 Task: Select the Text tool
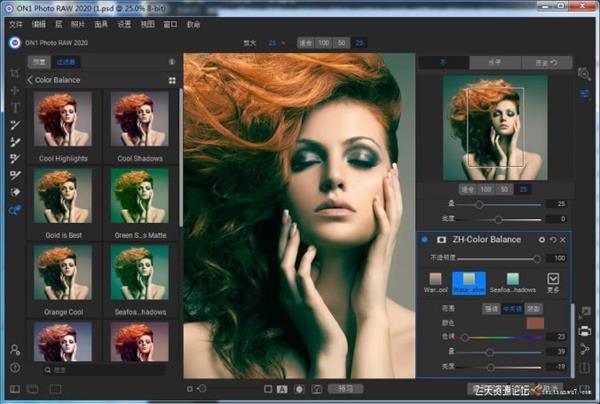tap(15, 107)
